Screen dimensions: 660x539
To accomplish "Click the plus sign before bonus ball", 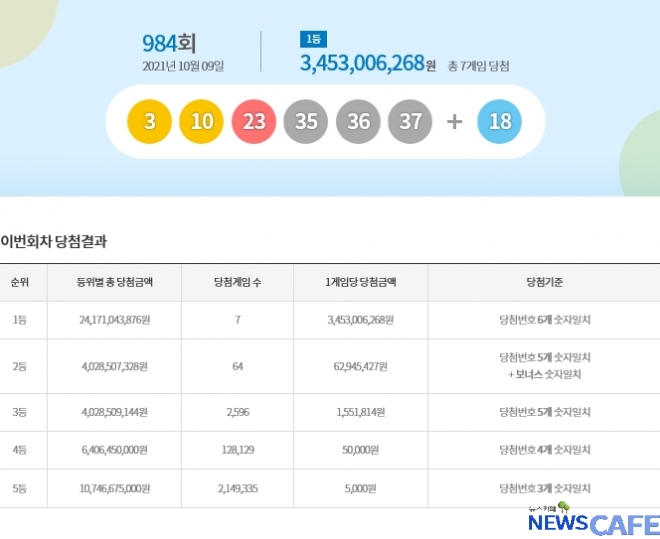I will coord(455,122).
